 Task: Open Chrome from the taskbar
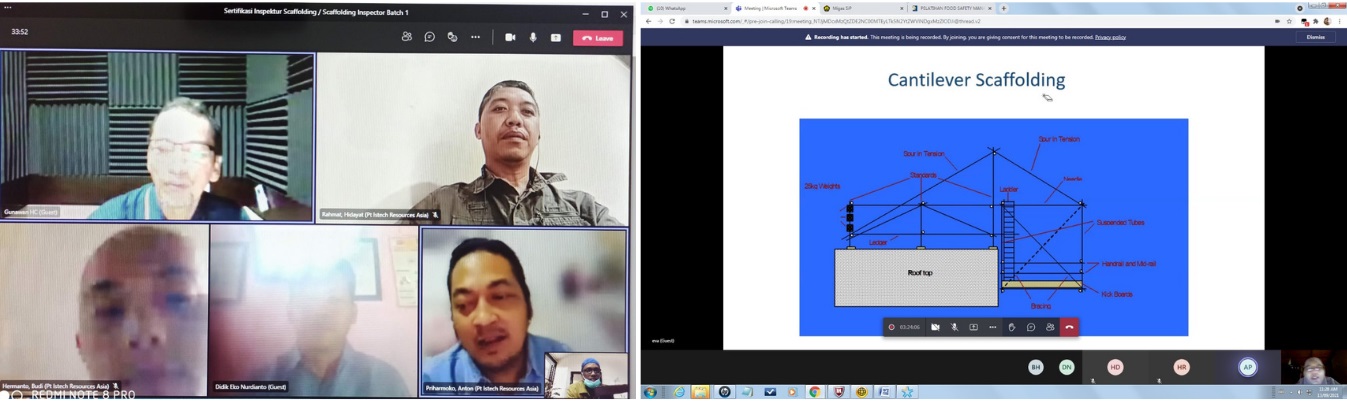coord(815,392)
